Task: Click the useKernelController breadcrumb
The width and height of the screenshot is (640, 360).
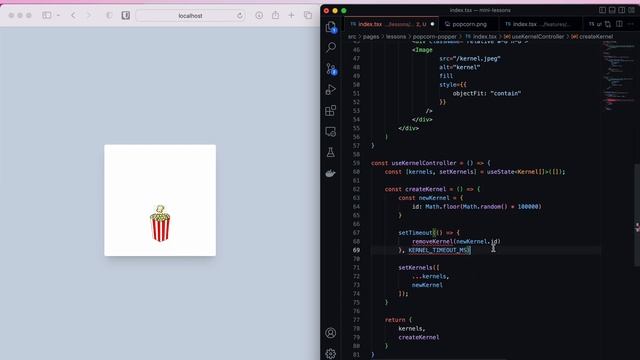Action: 534,36
